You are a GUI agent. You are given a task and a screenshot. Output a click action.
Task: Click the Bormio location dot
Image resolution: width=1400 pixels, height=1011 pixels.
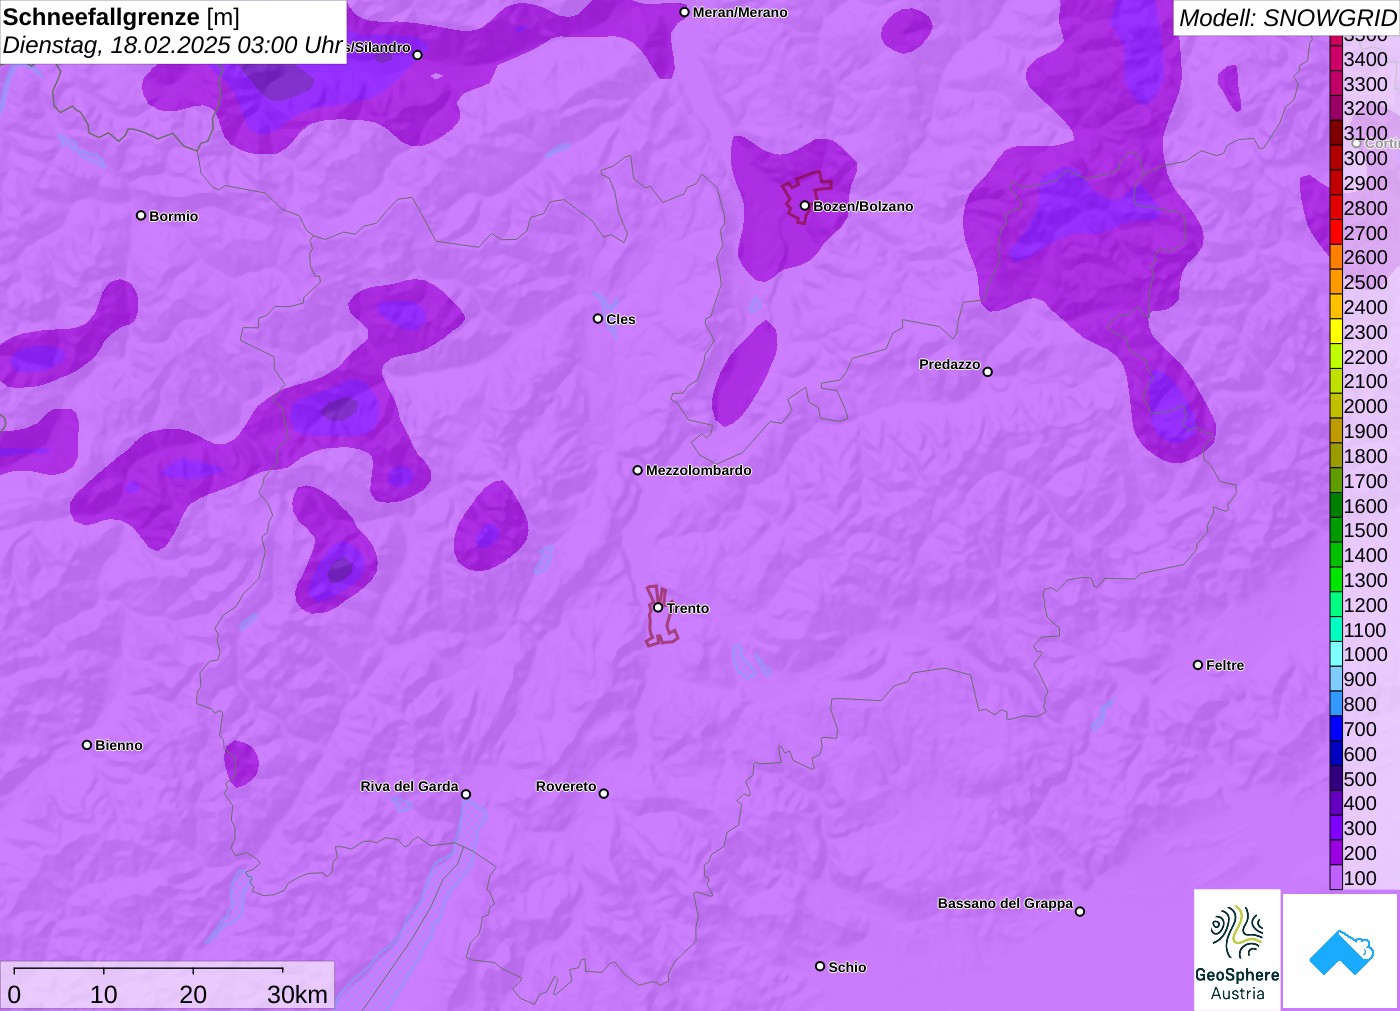pyautogui.click(x=141, y=215)
